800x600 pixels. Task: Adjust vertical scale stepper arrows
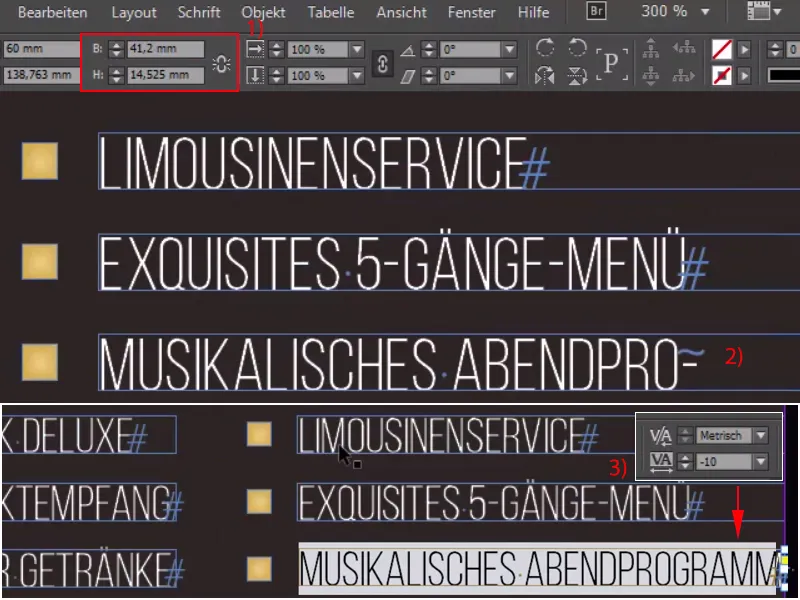[x=277, y=76]
